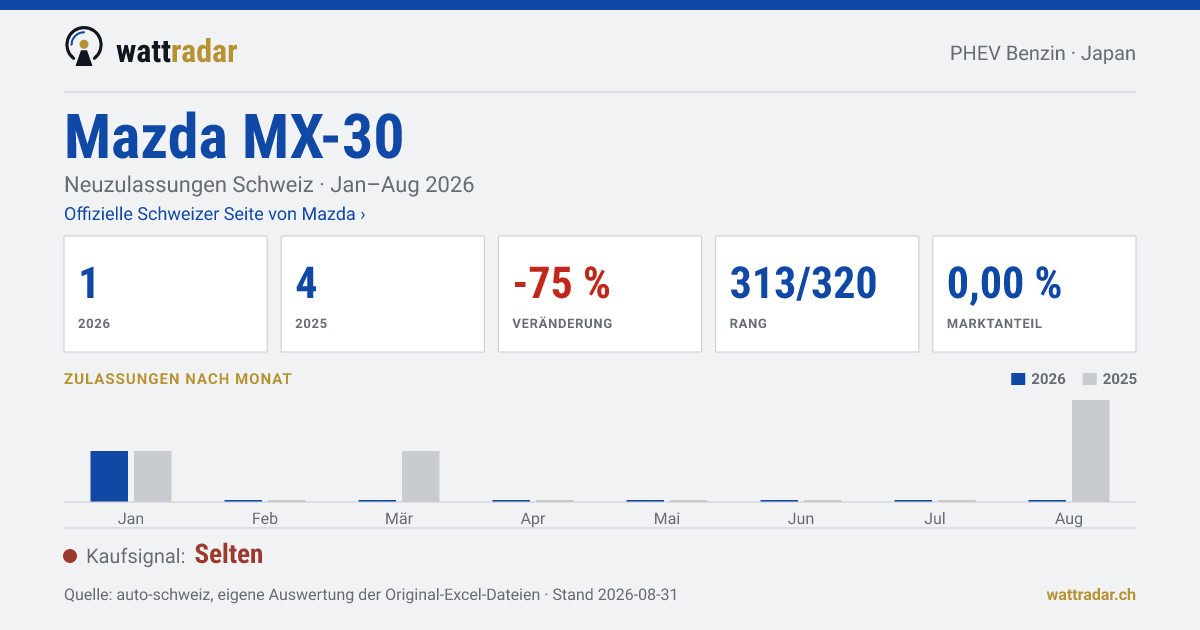Click the blue 2026 legend swatch
This screenshot has height=630, width=1200.
[1018, 379]
